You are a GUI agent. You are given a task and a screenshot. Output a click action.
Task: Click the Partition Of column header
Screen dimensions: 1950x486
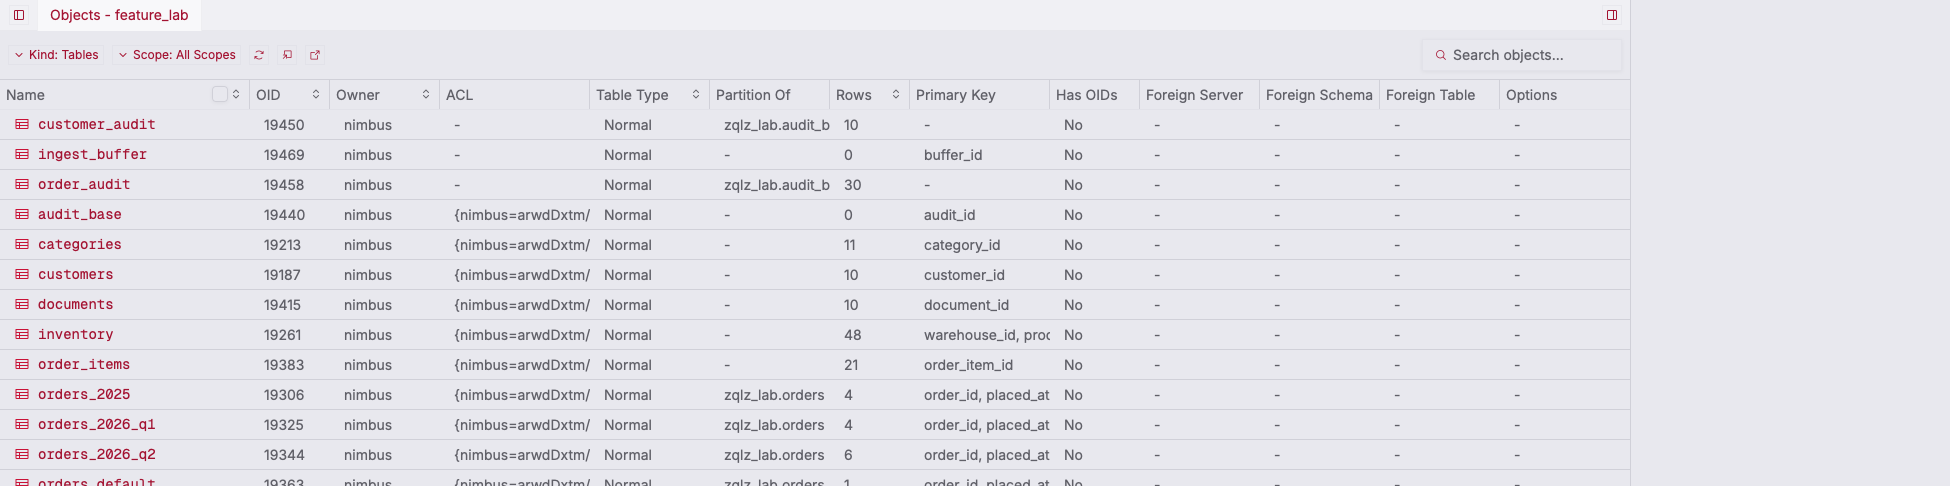click(770, 95)
